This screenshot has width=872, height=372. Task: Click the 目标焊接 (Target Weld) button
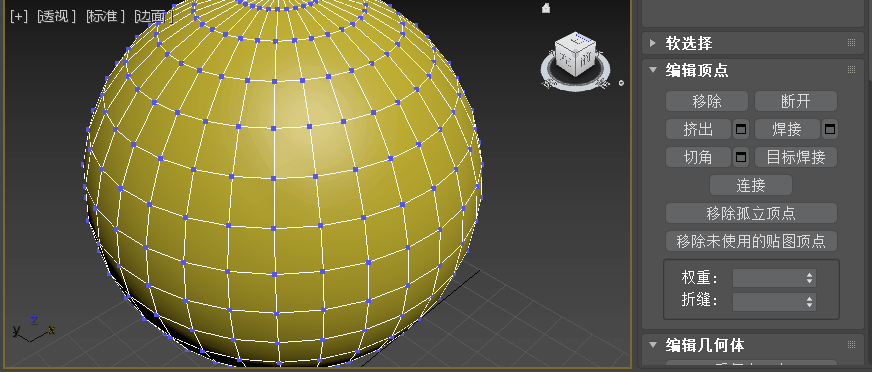pos(796,157)
